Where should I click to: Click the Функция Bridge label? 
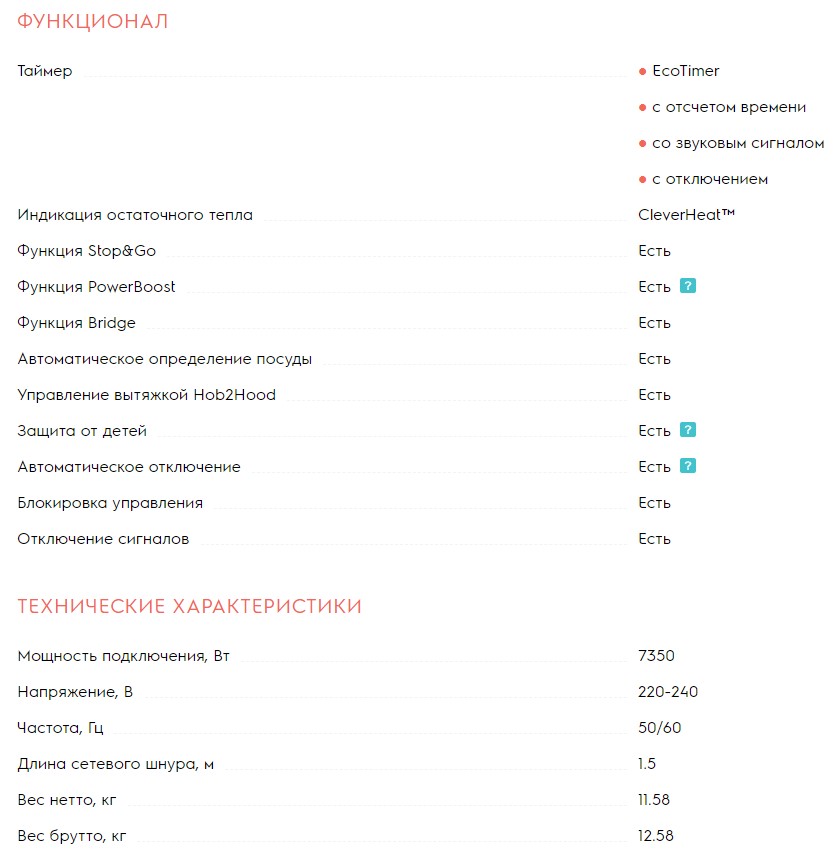(x=77, y=323)
